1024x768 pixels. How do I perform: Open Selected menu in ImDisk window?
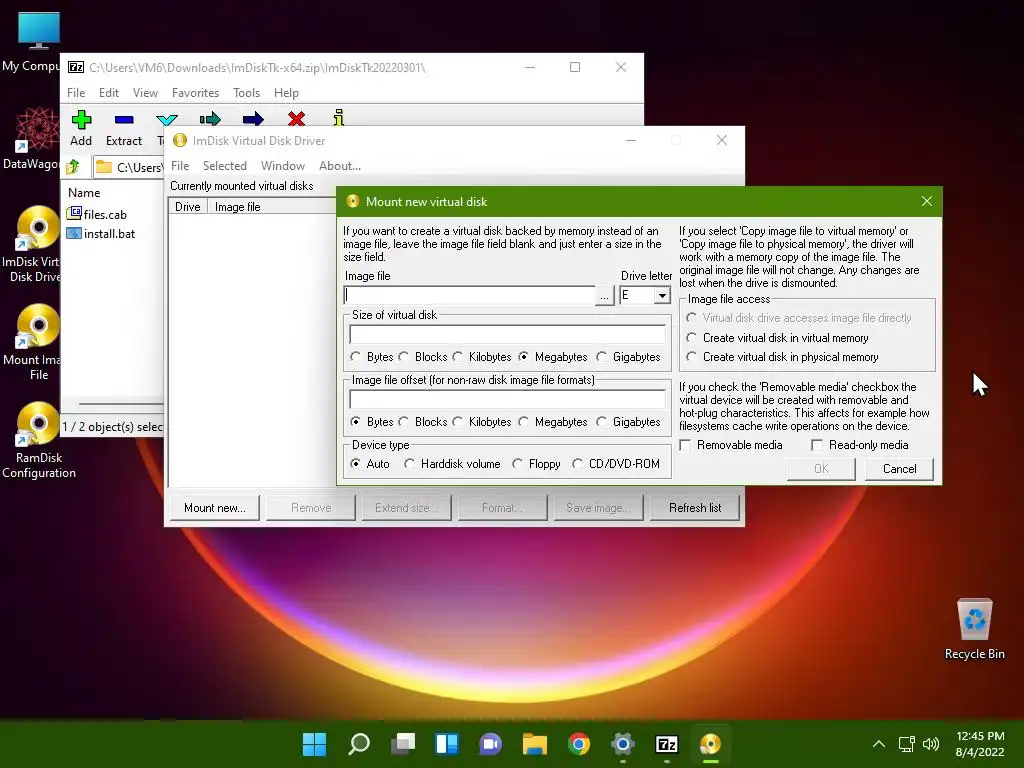click(225, 166)
